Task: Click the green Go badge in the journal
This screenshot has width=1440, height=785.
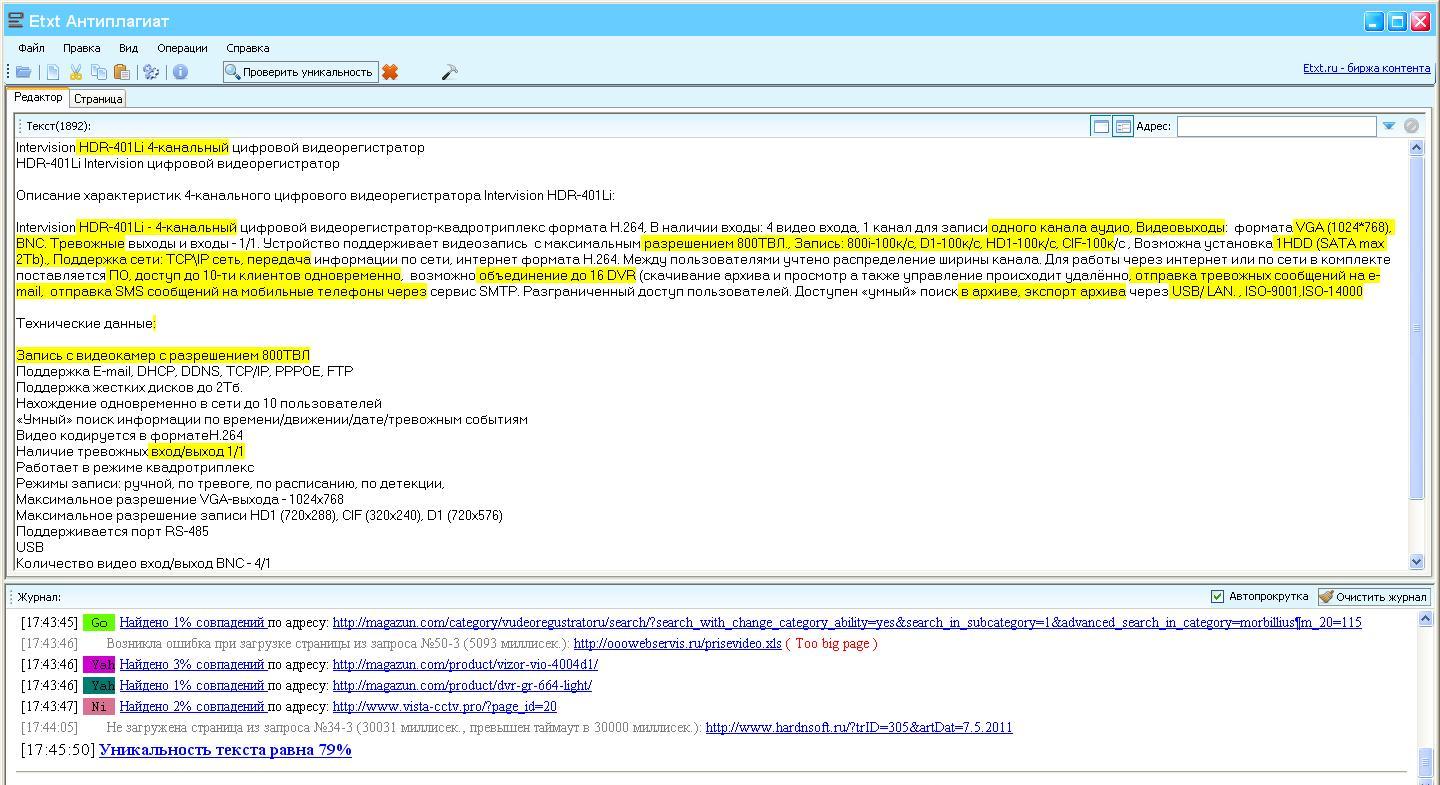Action: 99,623
